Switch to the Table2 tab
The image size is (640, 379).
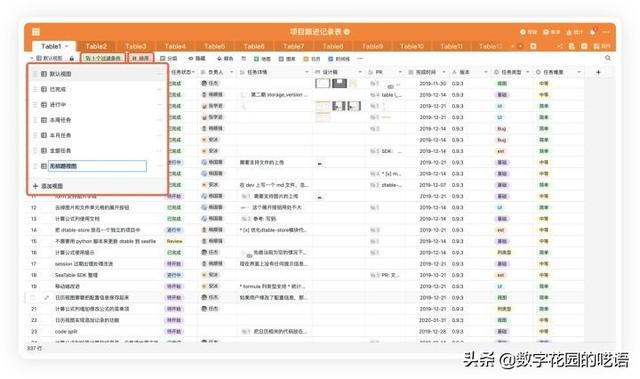[96, 47]
